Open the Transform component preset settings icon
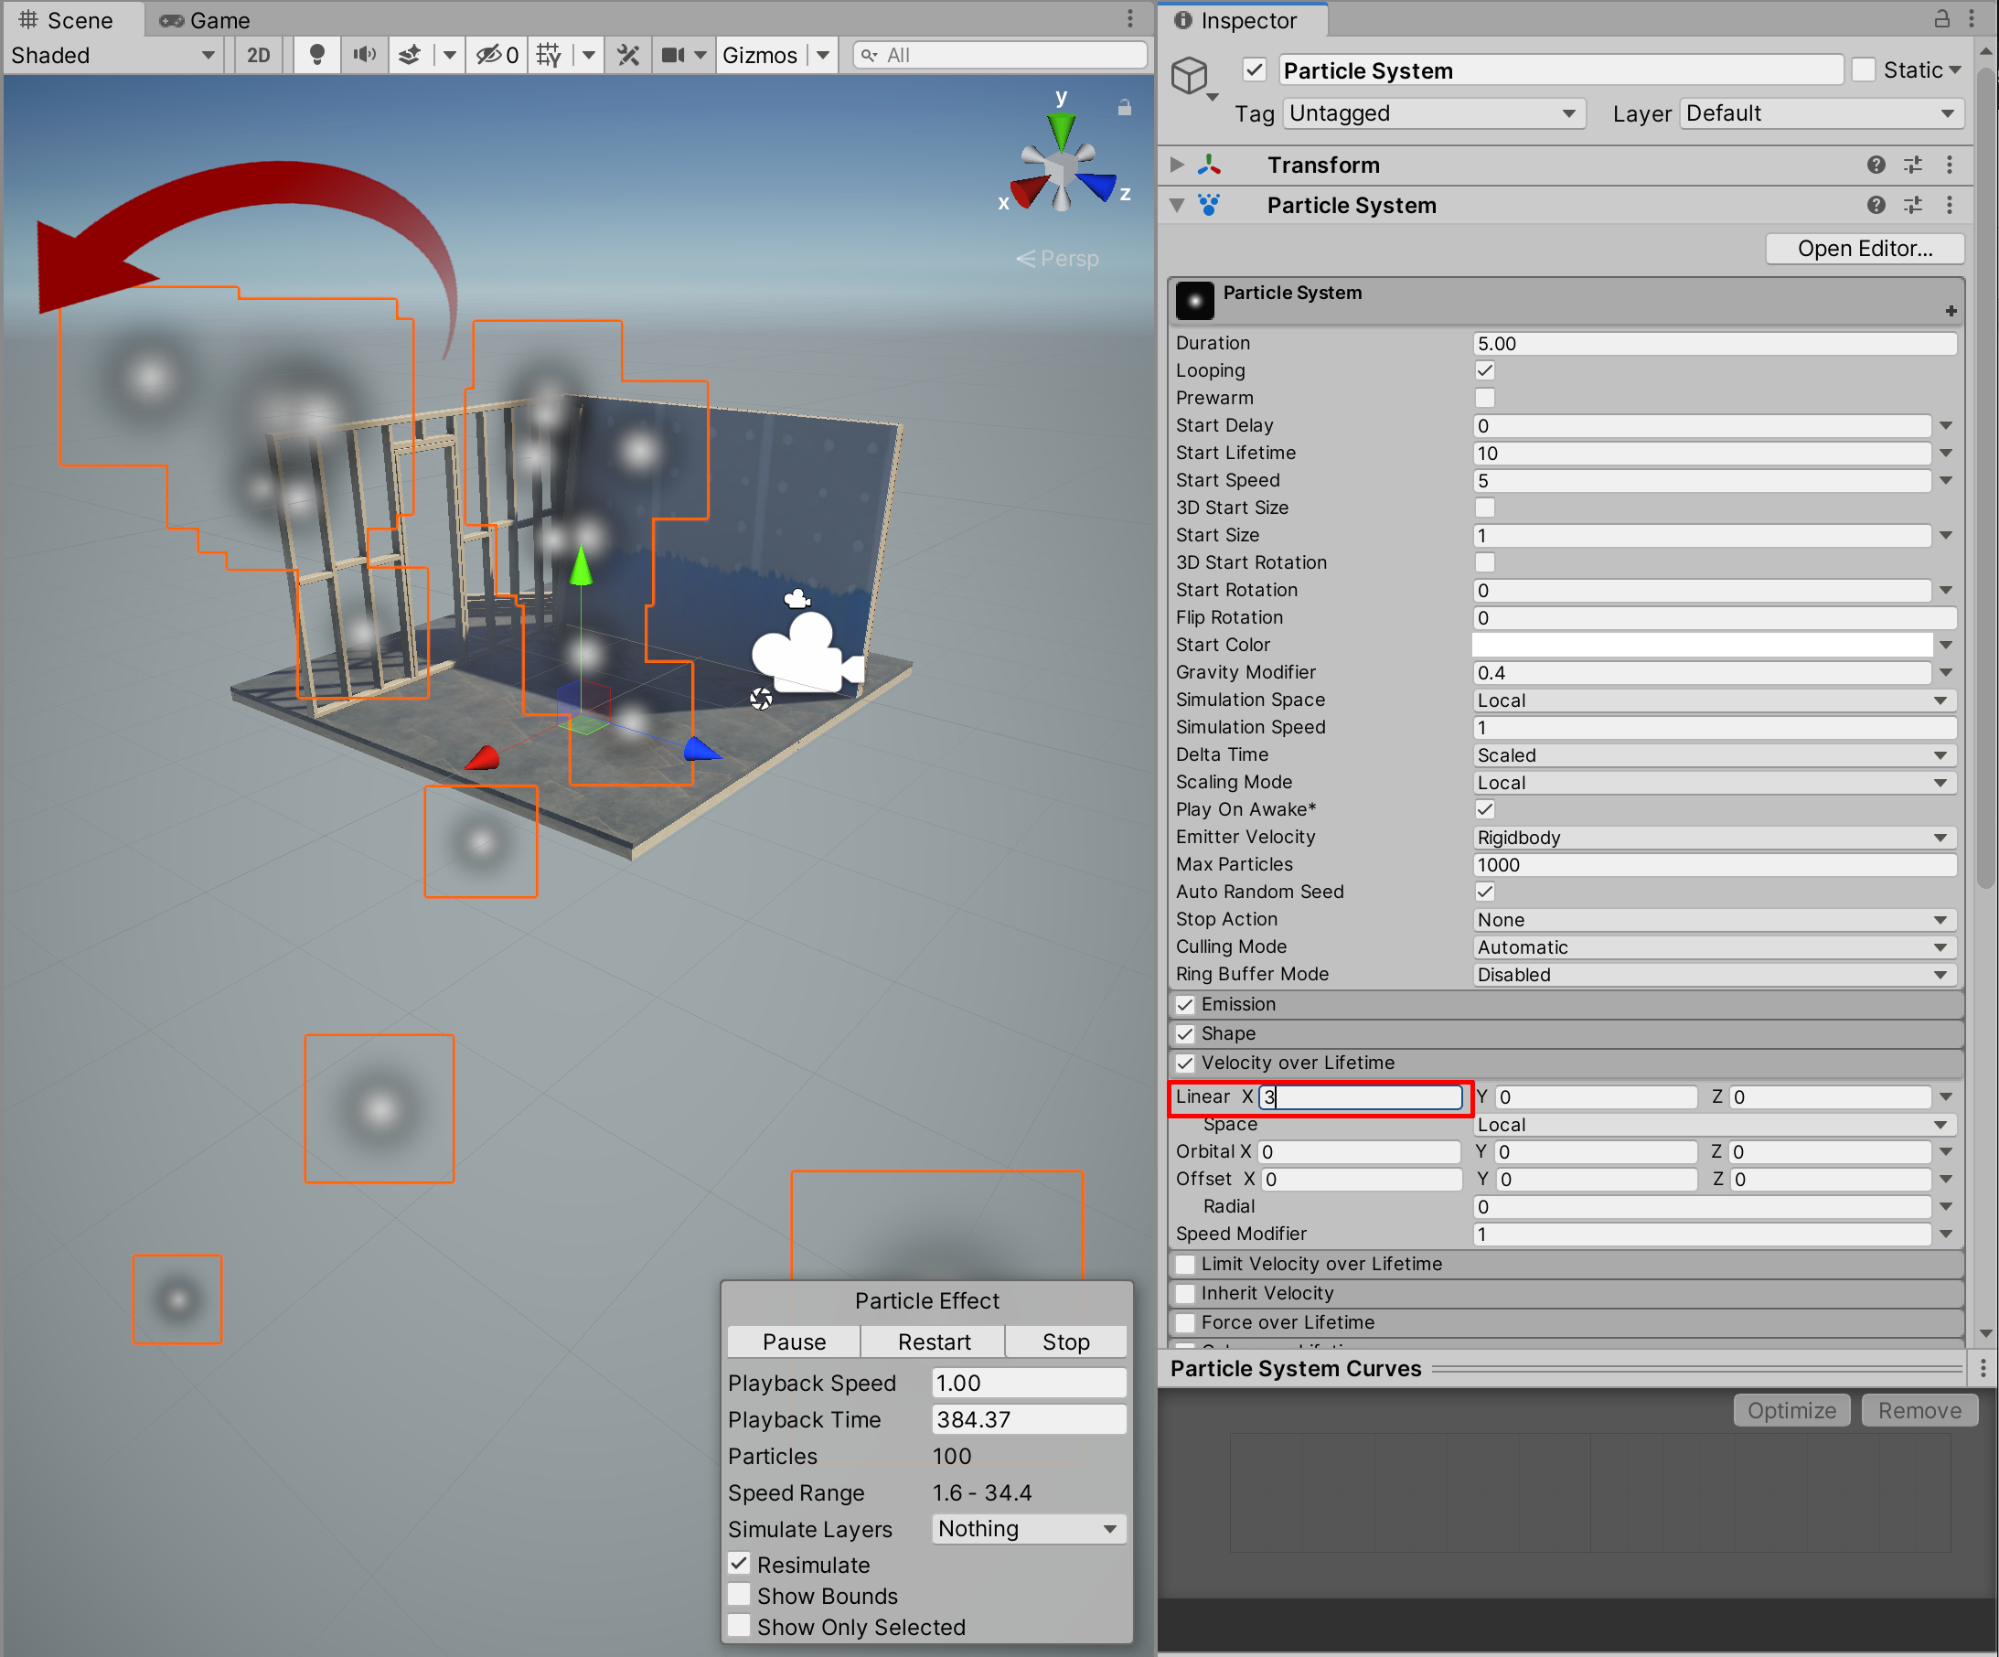The height and width of the screenshot is (1657, 1999). (1912, 165)
